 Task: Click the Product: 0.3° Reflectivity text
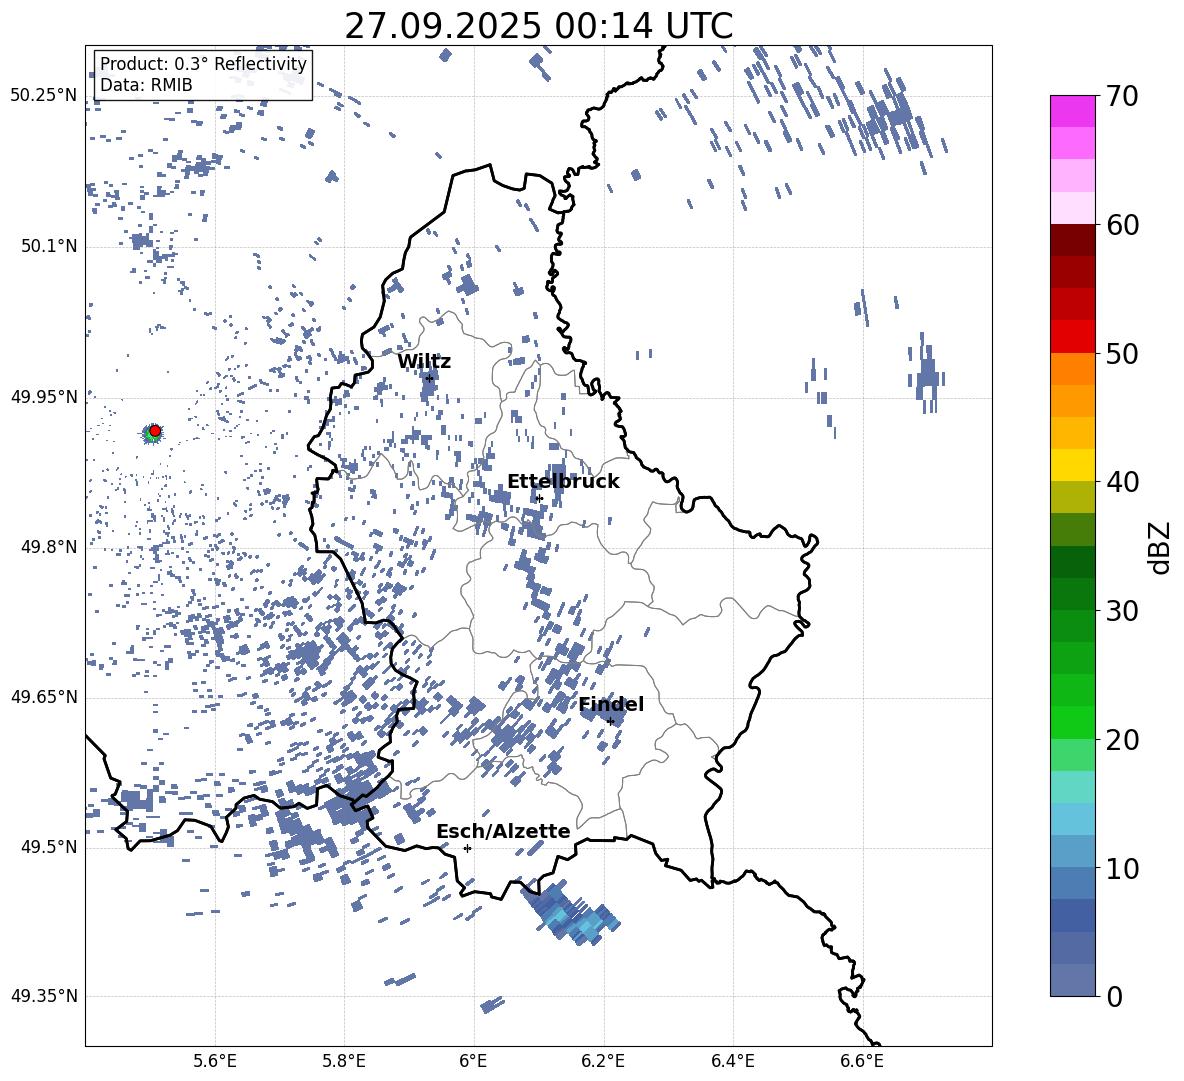tap(203, 64)
